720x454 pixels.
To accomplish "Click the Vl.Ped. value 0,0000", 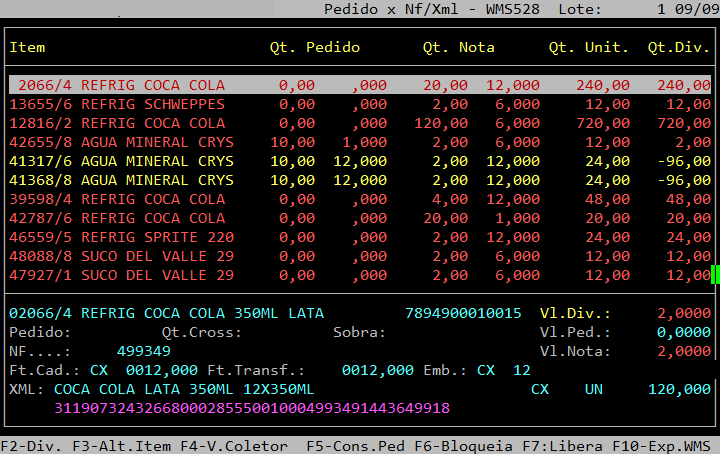I will [x=684, y=332].
